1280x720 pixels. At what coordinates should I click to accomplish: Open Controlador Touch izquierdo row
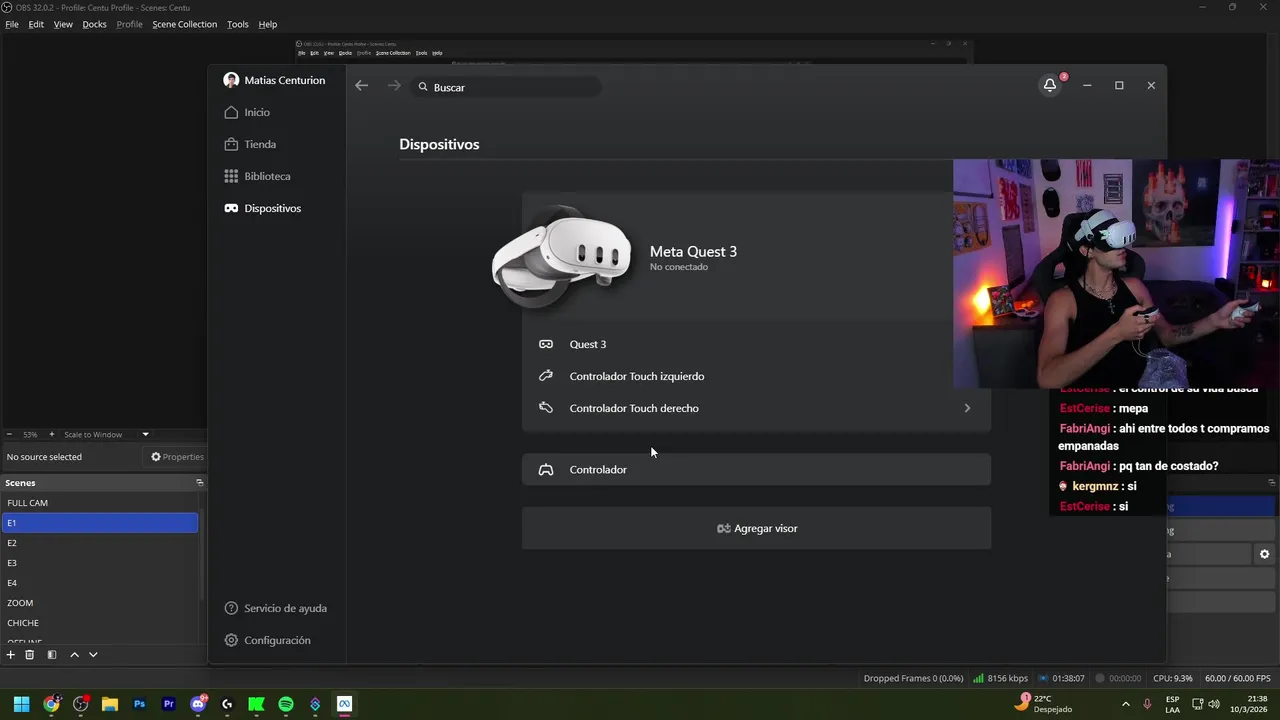tap(756, 376)
